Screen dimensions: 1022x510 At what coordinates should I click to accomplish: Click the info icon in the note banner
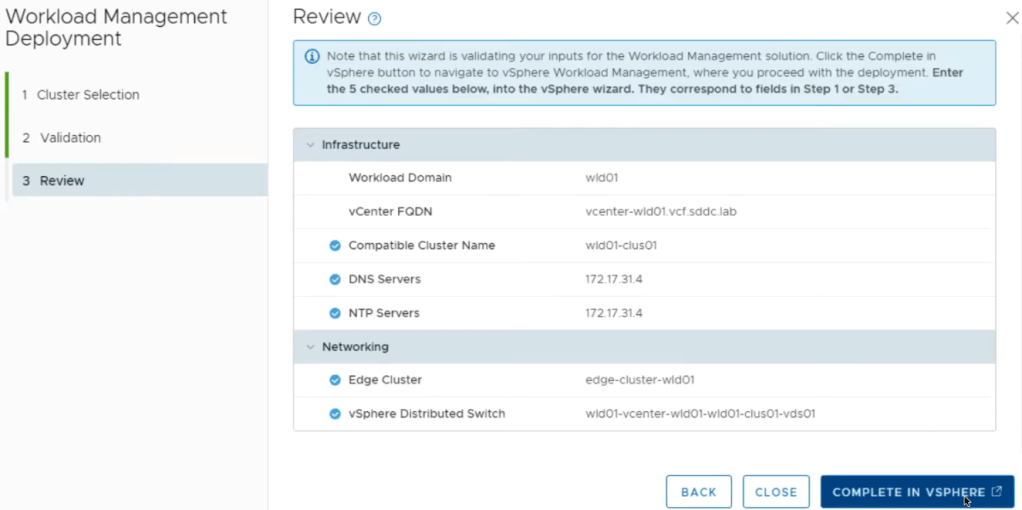(x=311, y=57)
